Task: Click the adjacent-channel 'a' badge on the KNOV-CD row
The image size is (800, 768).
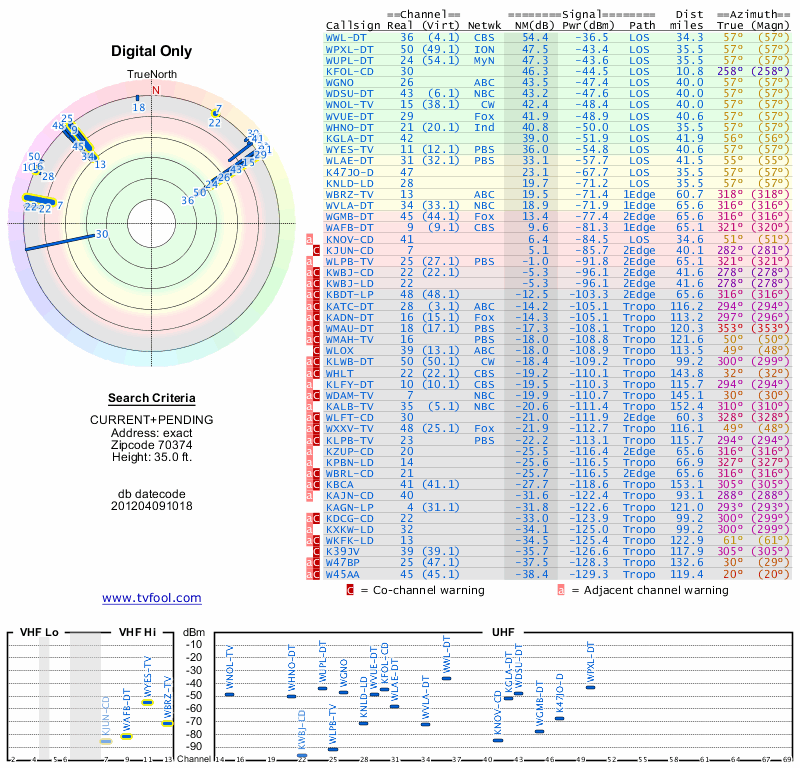Action: (x=309, y=239)
